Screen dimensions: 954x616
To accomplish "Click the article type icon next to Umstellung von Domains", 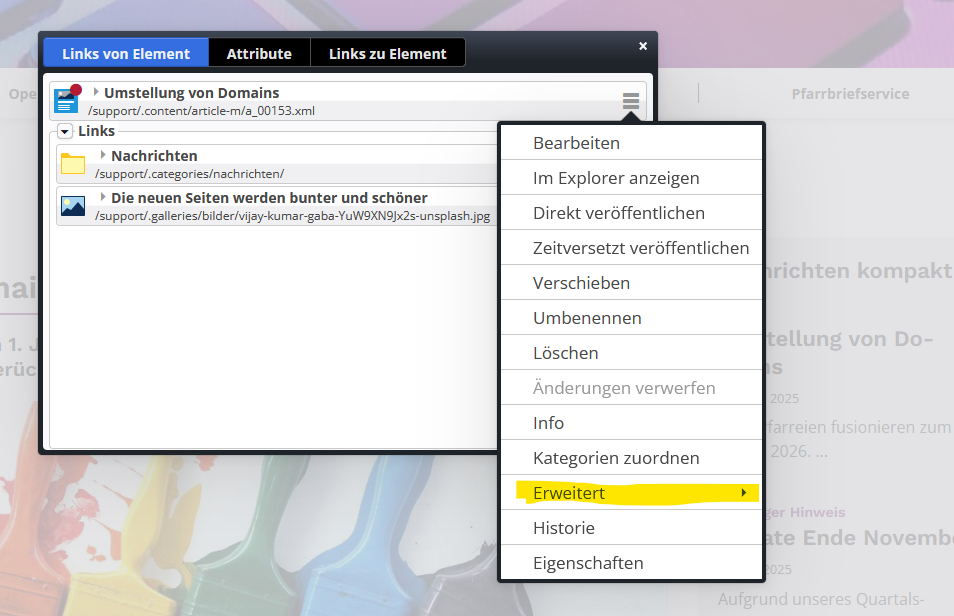I will [x=66, y=100].
